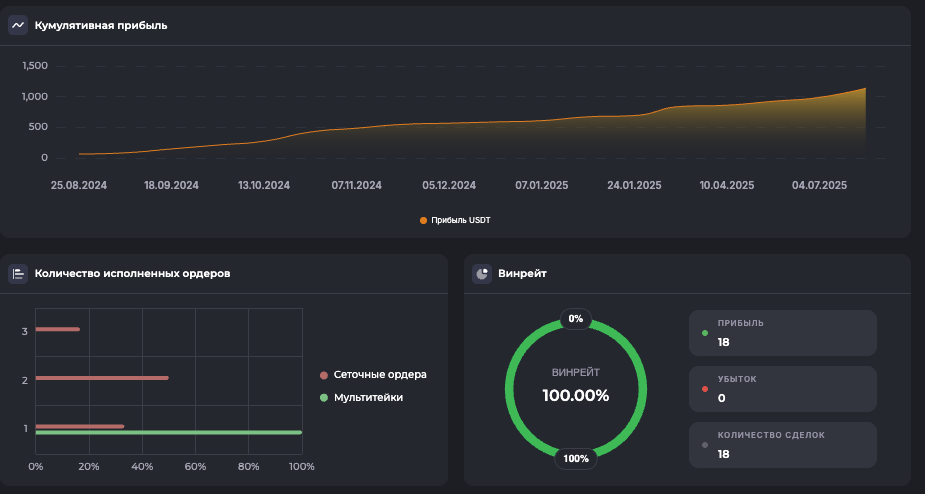Click the red Сеточные ордера bar at level 3

57,329
